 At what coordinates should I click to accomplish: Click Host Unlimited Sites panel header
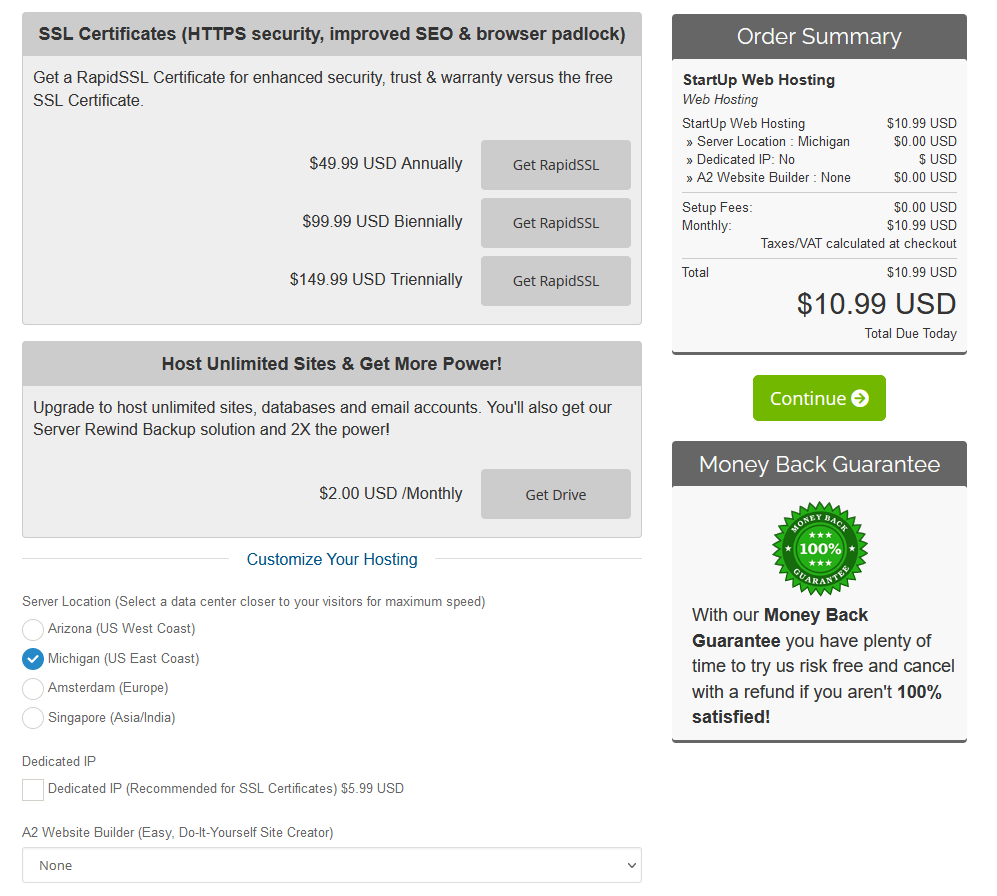(x=332, y=364)
